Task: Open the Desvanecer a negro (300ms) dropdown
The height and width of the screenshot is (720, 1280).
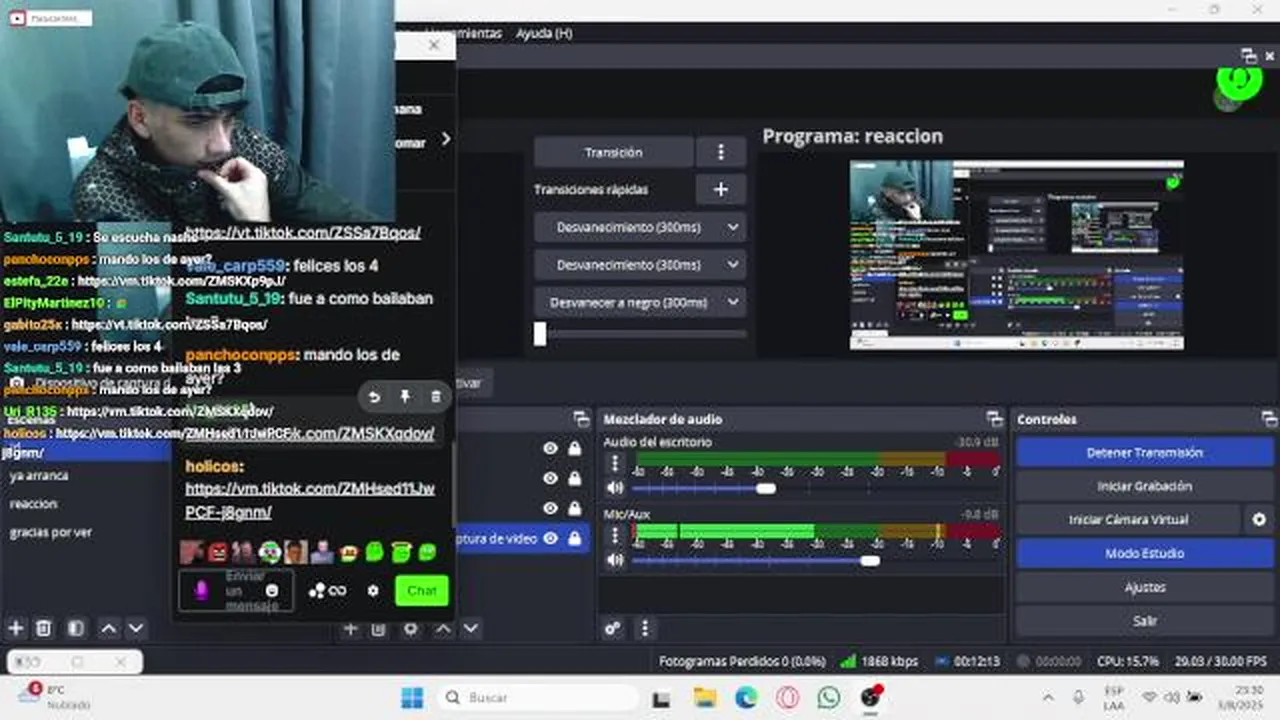Action: (x=640, y=302)
